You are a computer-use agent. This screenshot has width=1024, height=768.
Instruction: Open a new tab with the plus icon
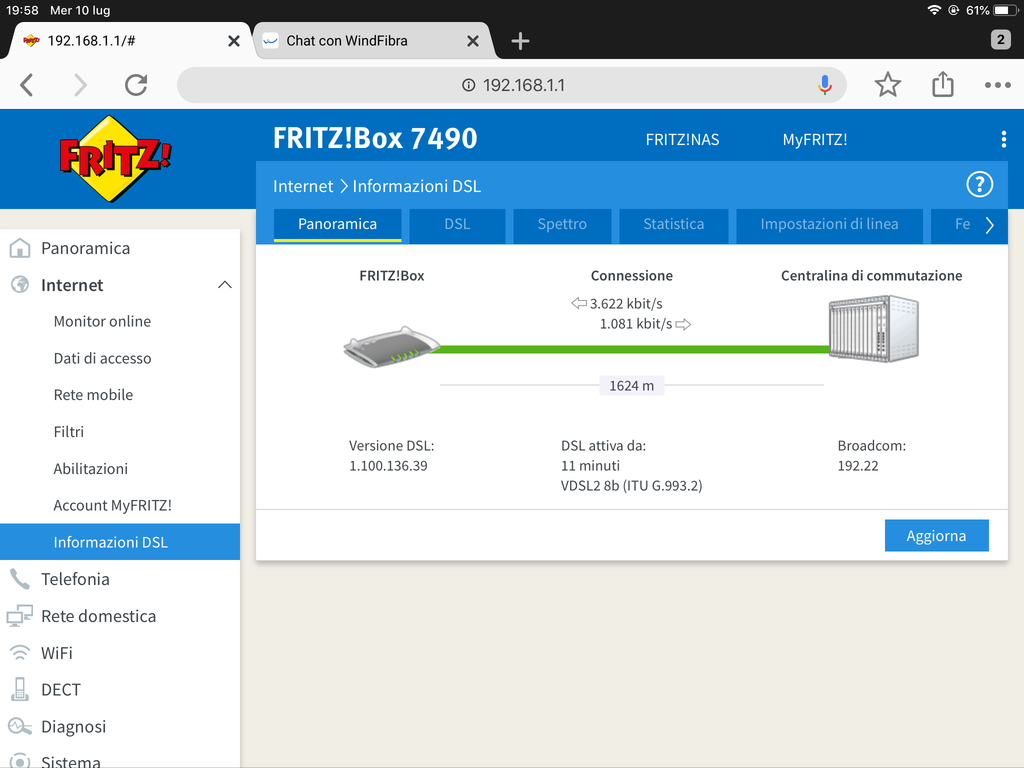(x=520, y=41)
